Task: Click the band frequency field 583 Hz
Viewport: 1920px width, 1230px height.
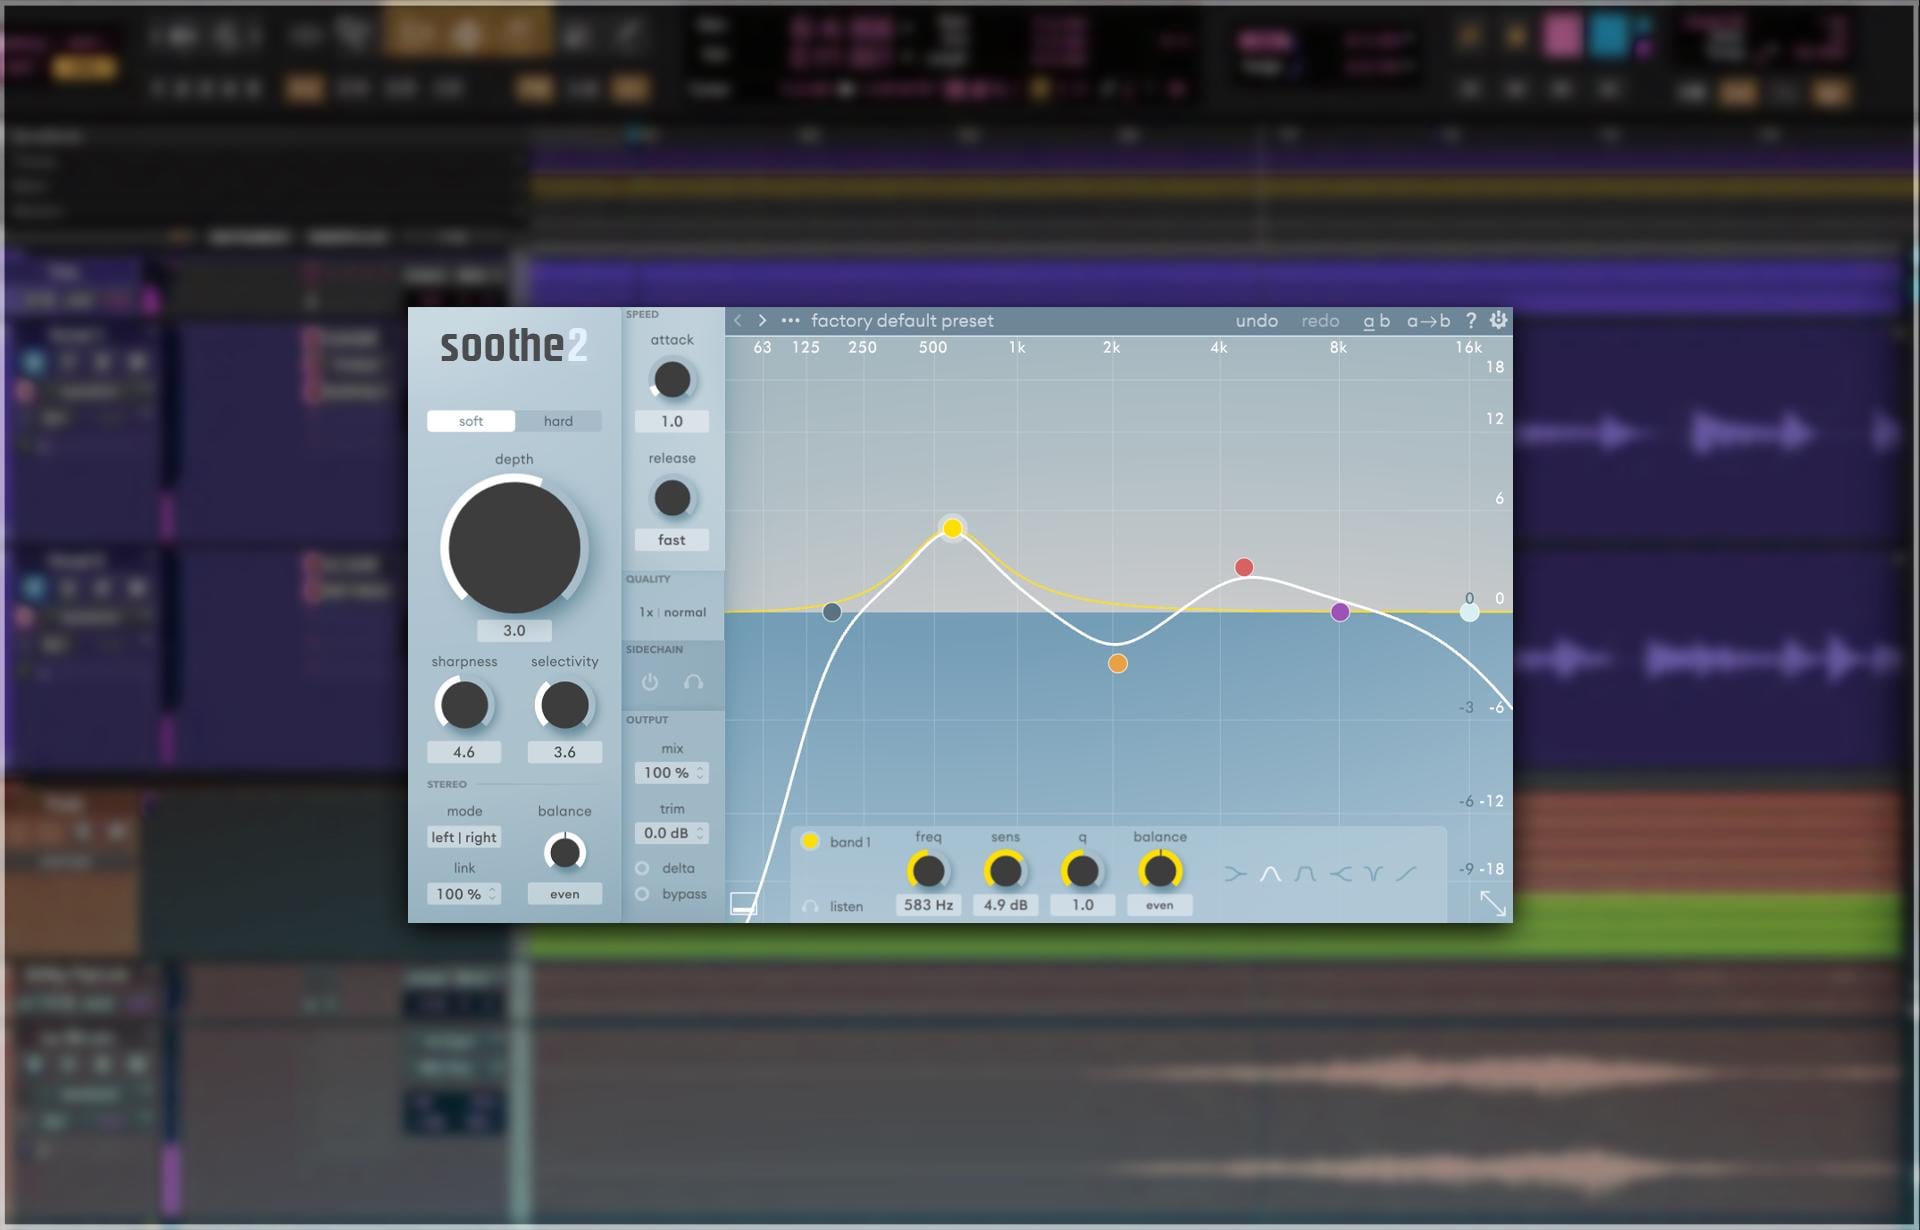Action: click(x=928, y=905)
